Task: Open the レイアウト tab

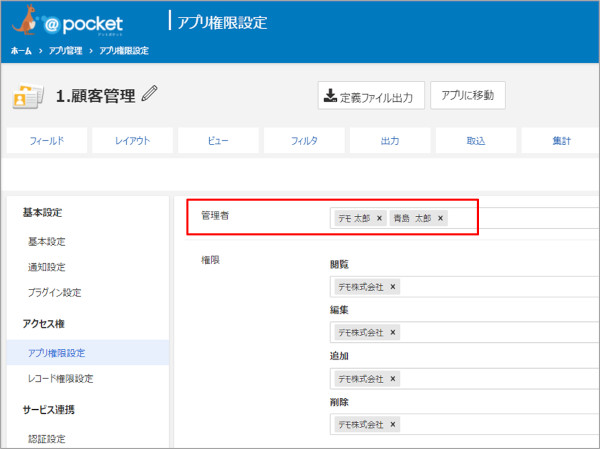Action: click(x=132, y=140)
